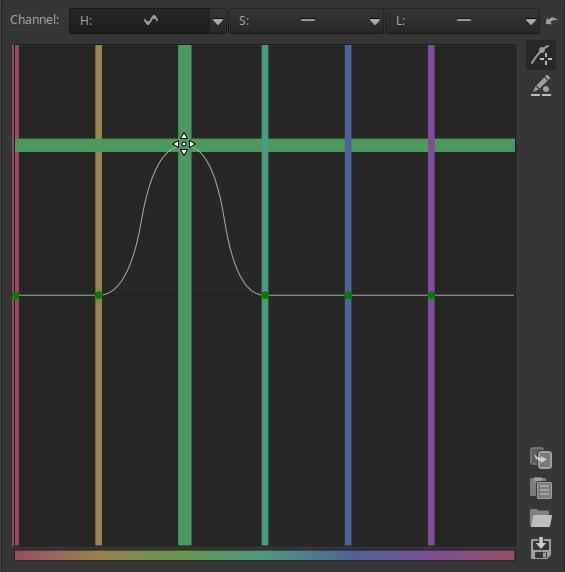Open the S channel curve type dropdown arrow
This screenshot has height=572, width=565.
(375, 22)
